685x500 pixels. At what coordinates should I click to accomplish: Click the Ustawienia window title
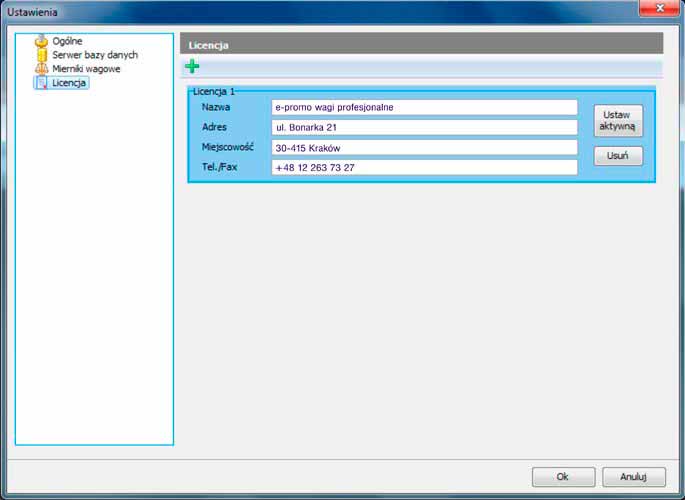click(x=32, y=12)
